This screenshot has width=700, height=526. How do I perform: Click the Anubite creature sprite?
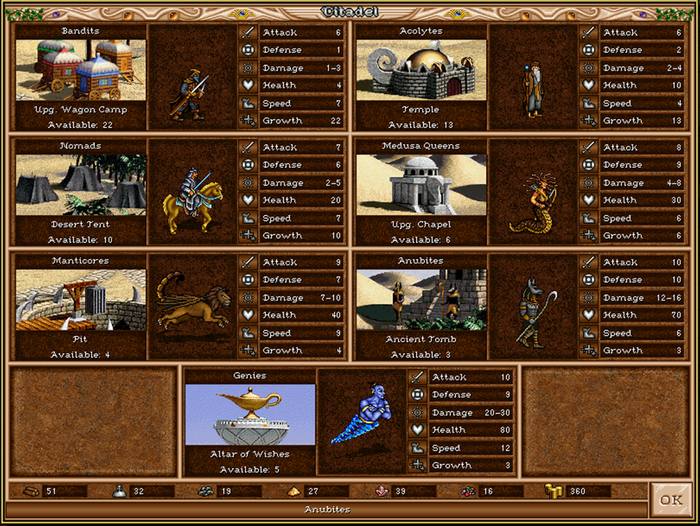click(x=538, y=313)
